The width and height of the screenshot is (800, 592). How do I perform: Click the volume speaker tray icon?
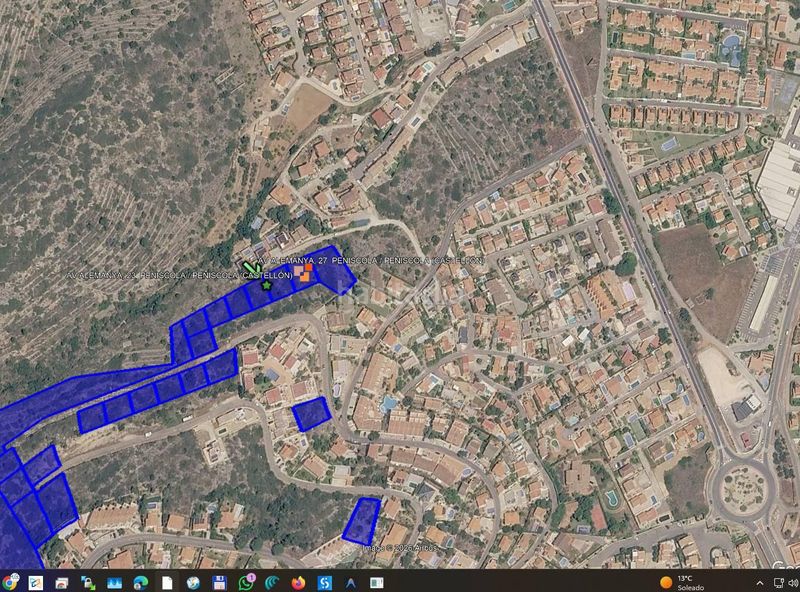point(793,583)
